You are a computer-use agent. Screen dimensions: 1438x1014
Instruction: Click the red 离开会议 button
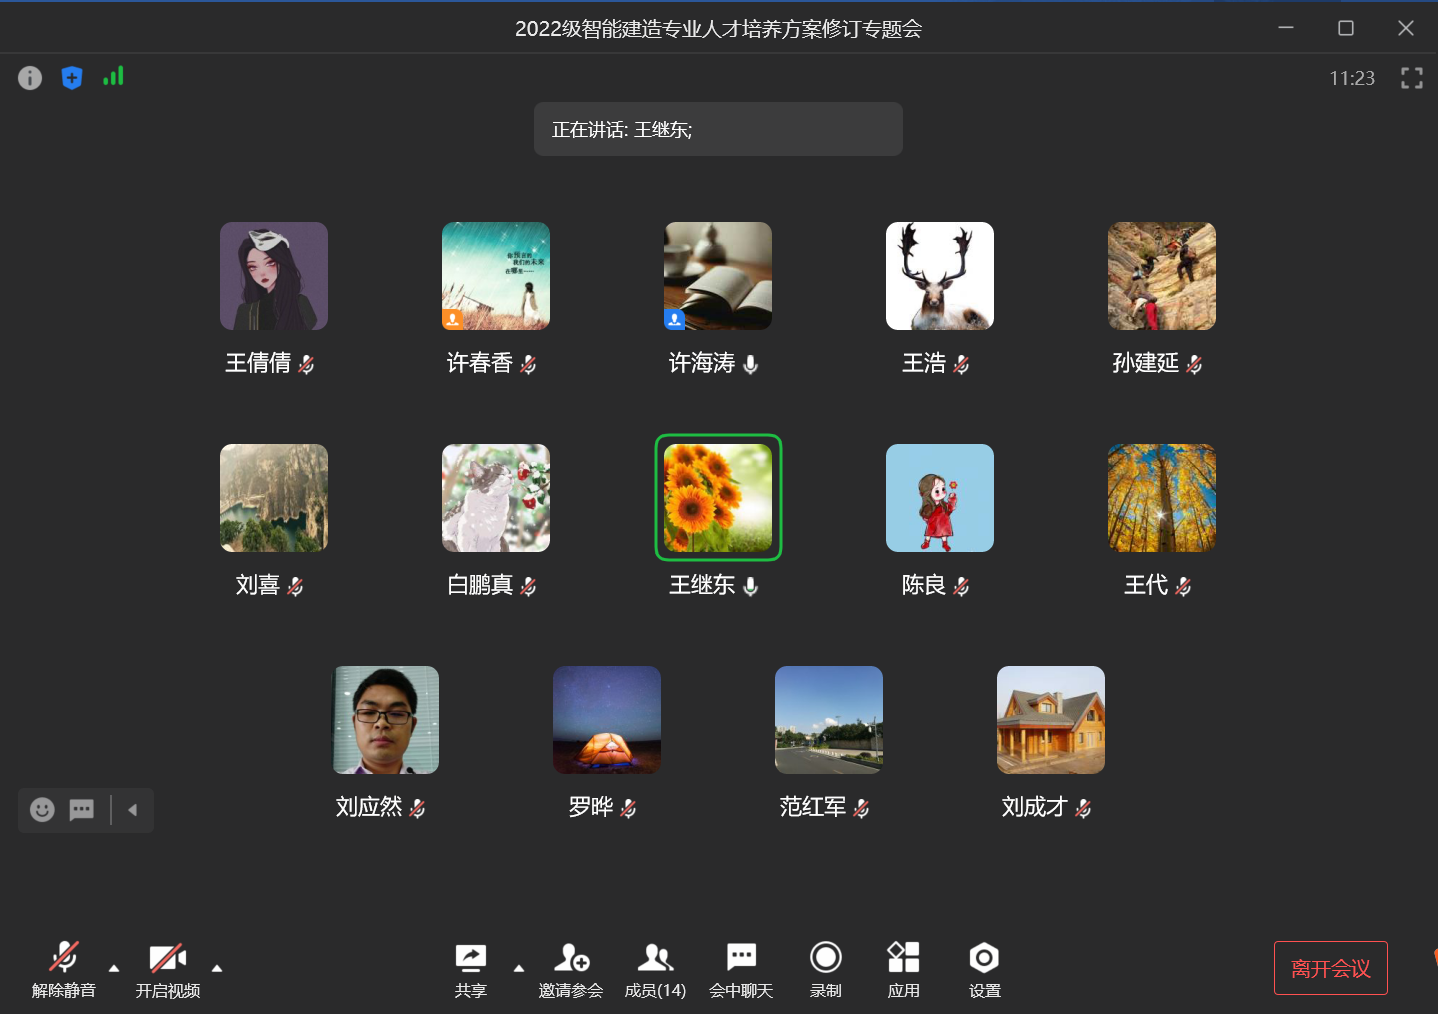tap(1330, 968)
